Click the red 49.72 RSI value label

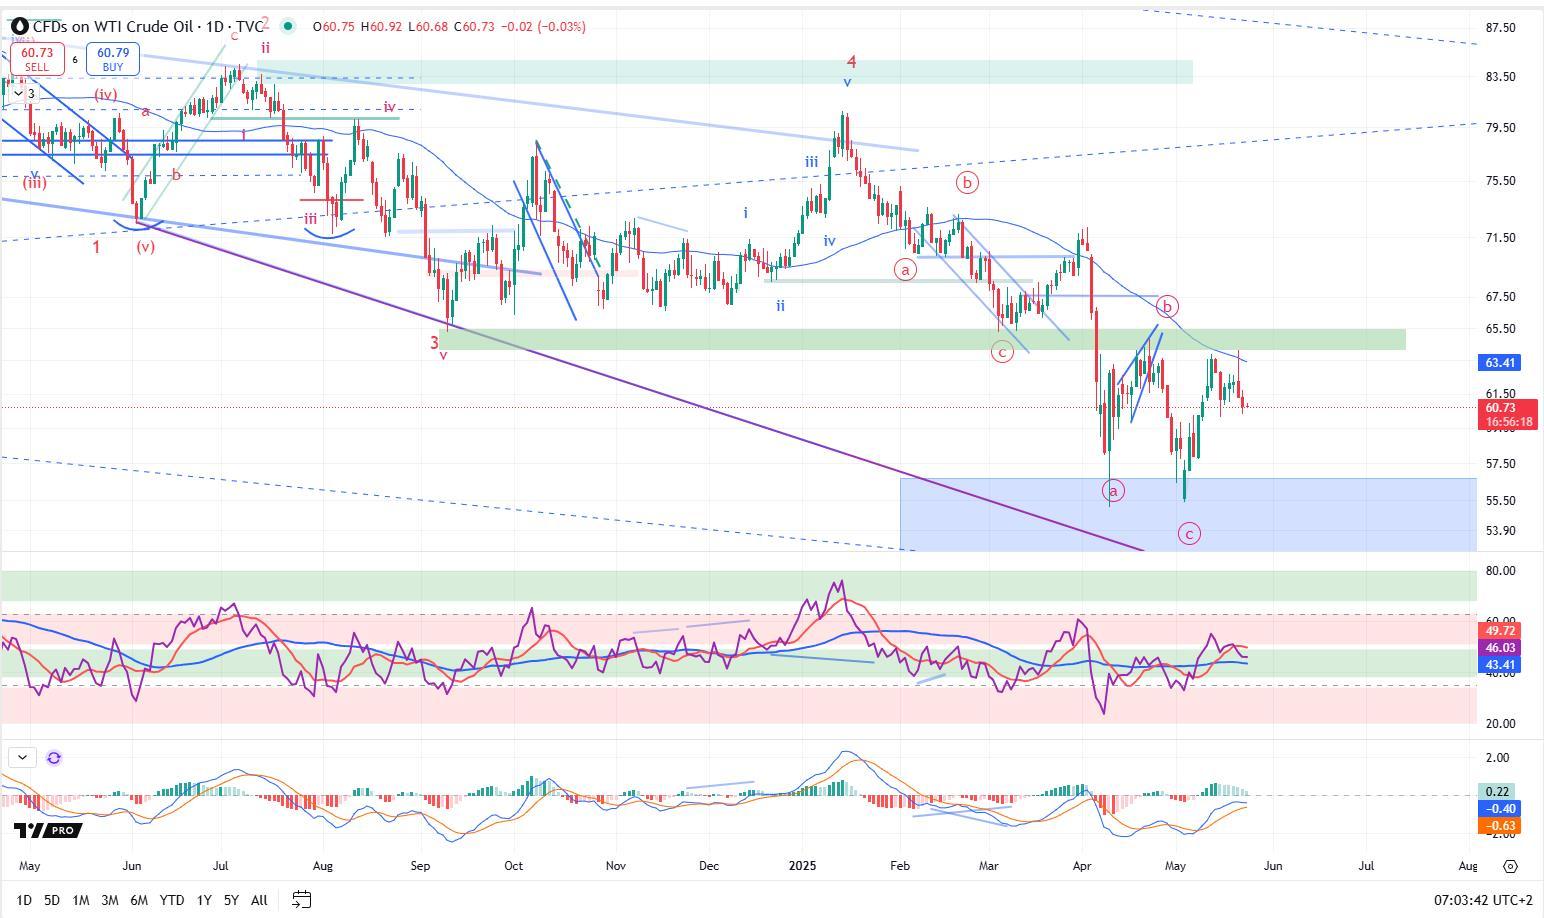(1500, 631)
